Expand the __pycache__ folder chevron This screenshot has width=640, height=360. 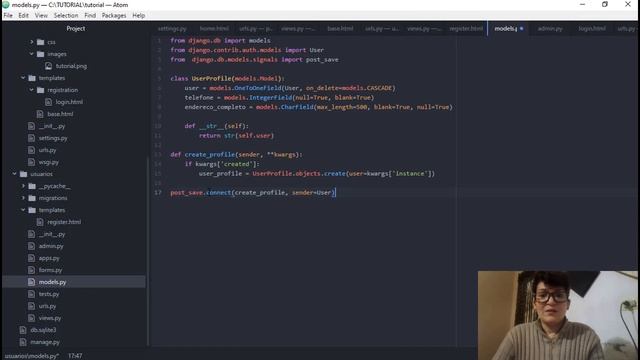(23, 186)
